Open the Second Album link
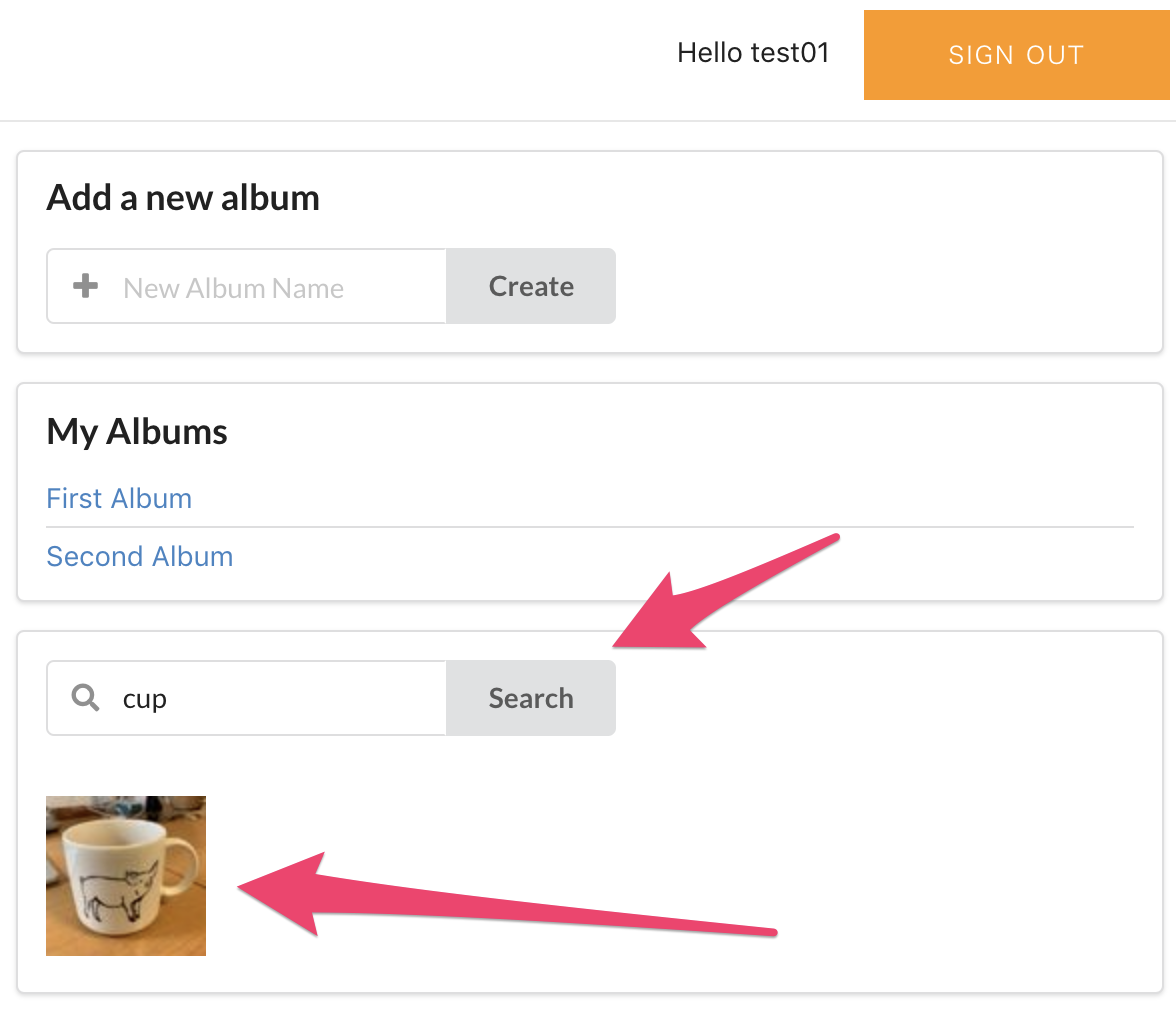The width and height of the screenshot is (1176, 1022). [140, 556]
